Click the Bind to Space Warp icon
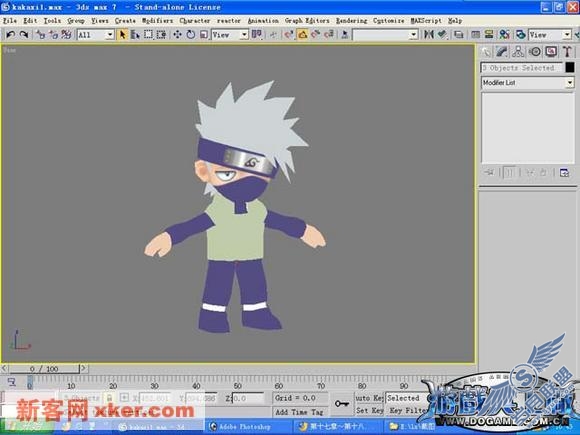Screen dimensions: 580x435 66,35
